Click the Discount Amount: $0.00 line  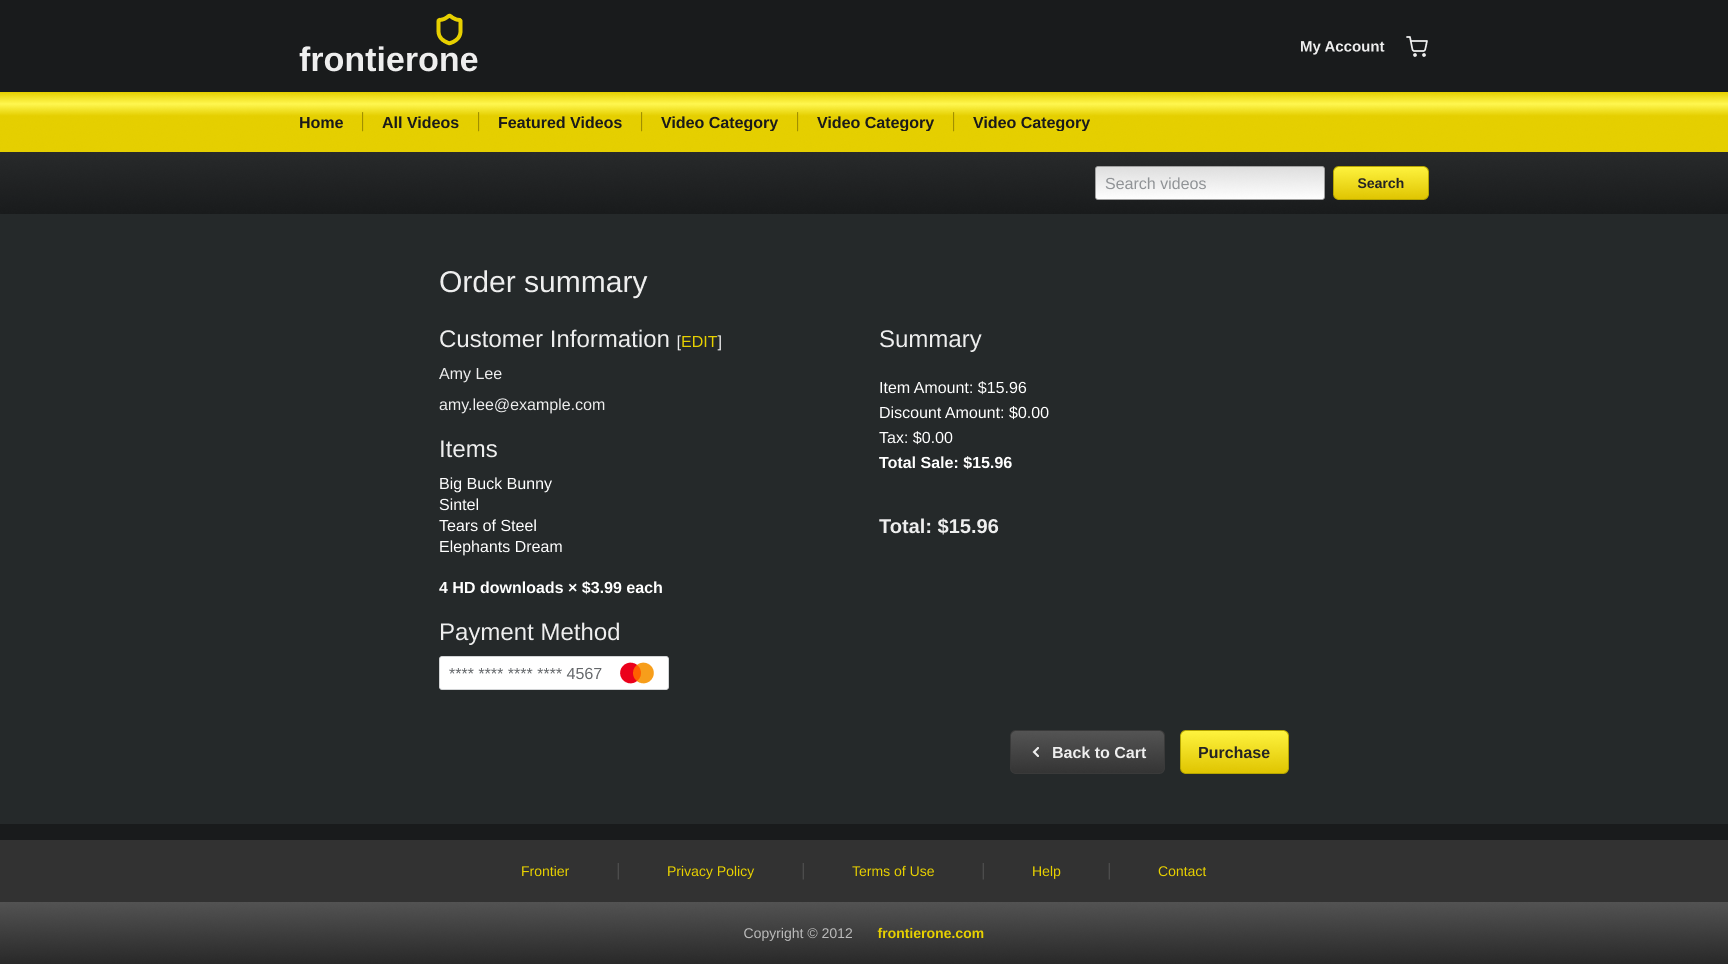pos(964,413)
